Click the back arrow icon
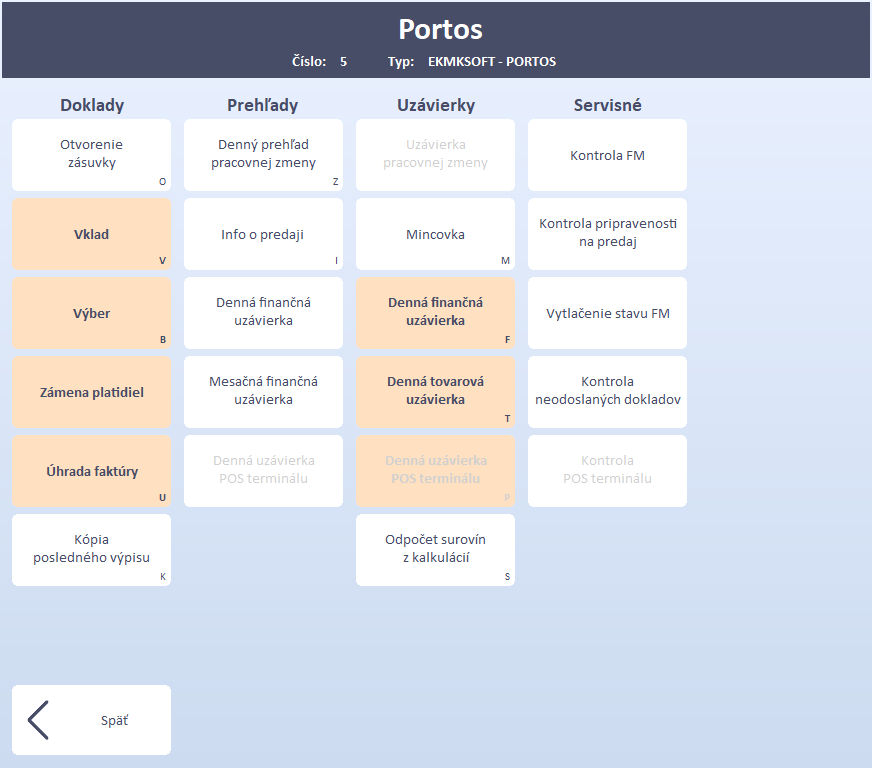The image size is (872, 768). click(38, 720)
